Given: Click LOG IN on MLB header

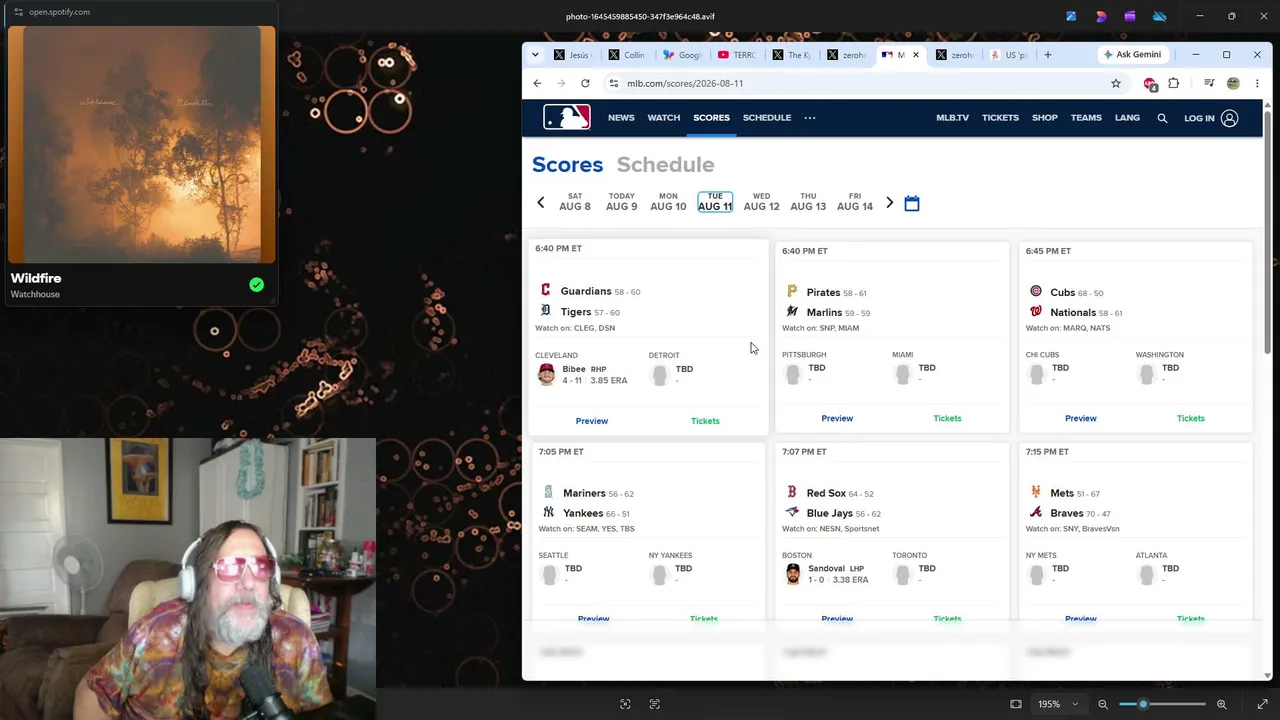Looking at the screenshot, I should (x=1199, y=118).
